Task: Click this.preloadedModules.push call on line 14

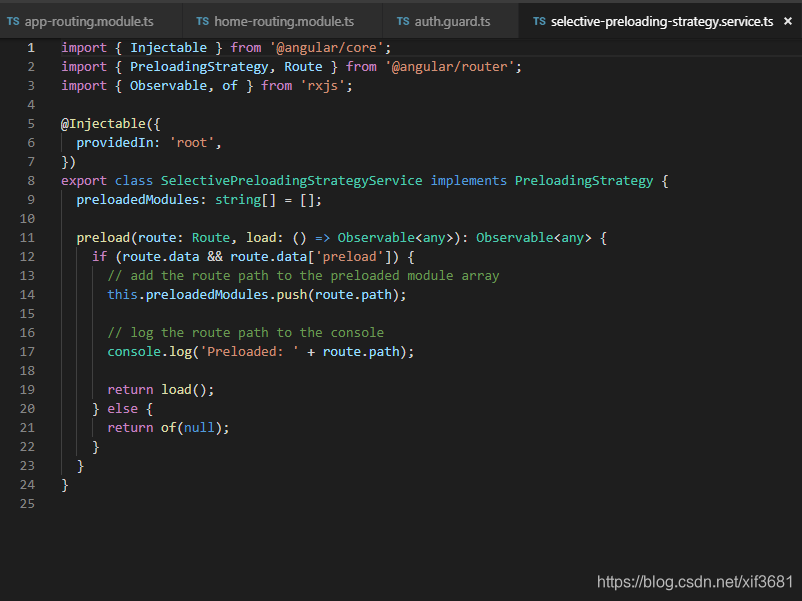Action: click(257, 294)
